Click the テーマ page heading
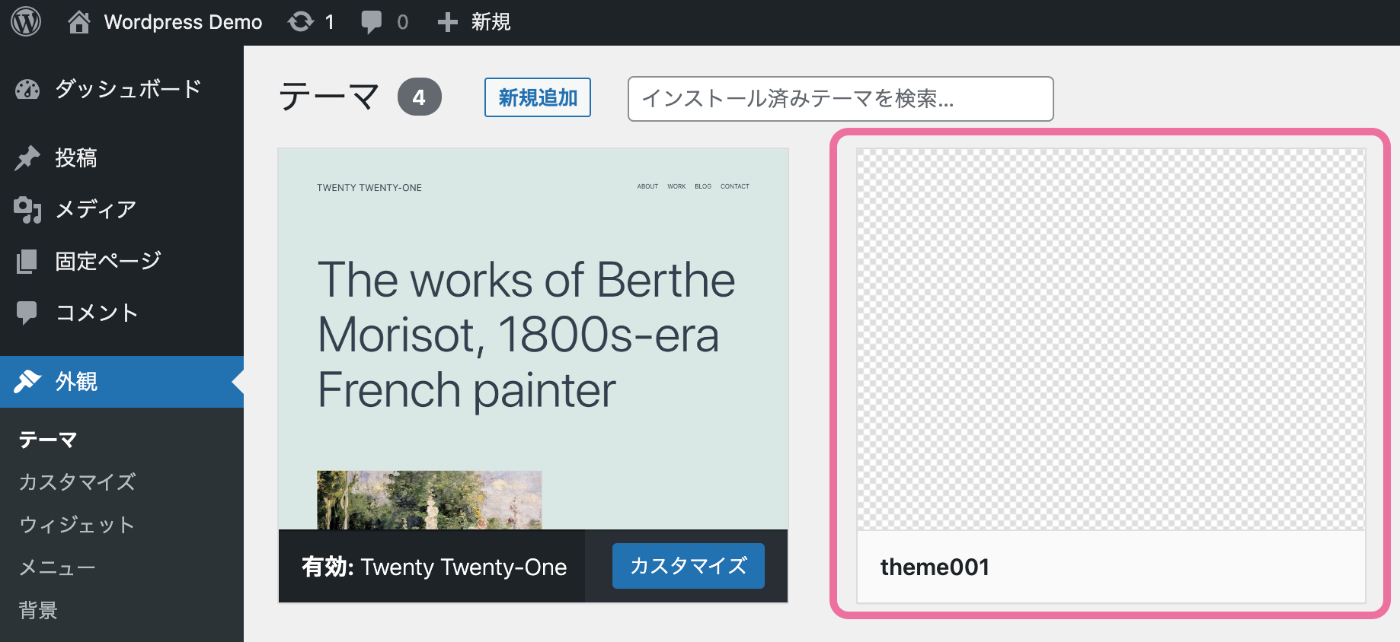The width and height of the screenshot is (1400, 642). coord(329,97)
